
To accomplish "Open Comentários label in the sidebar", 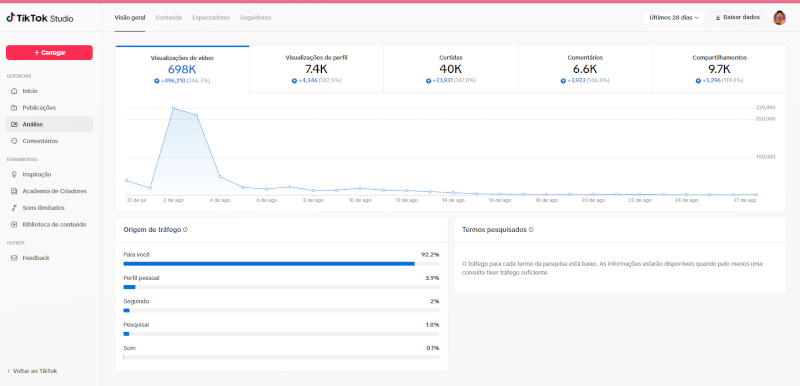I will tap(40, 141).
